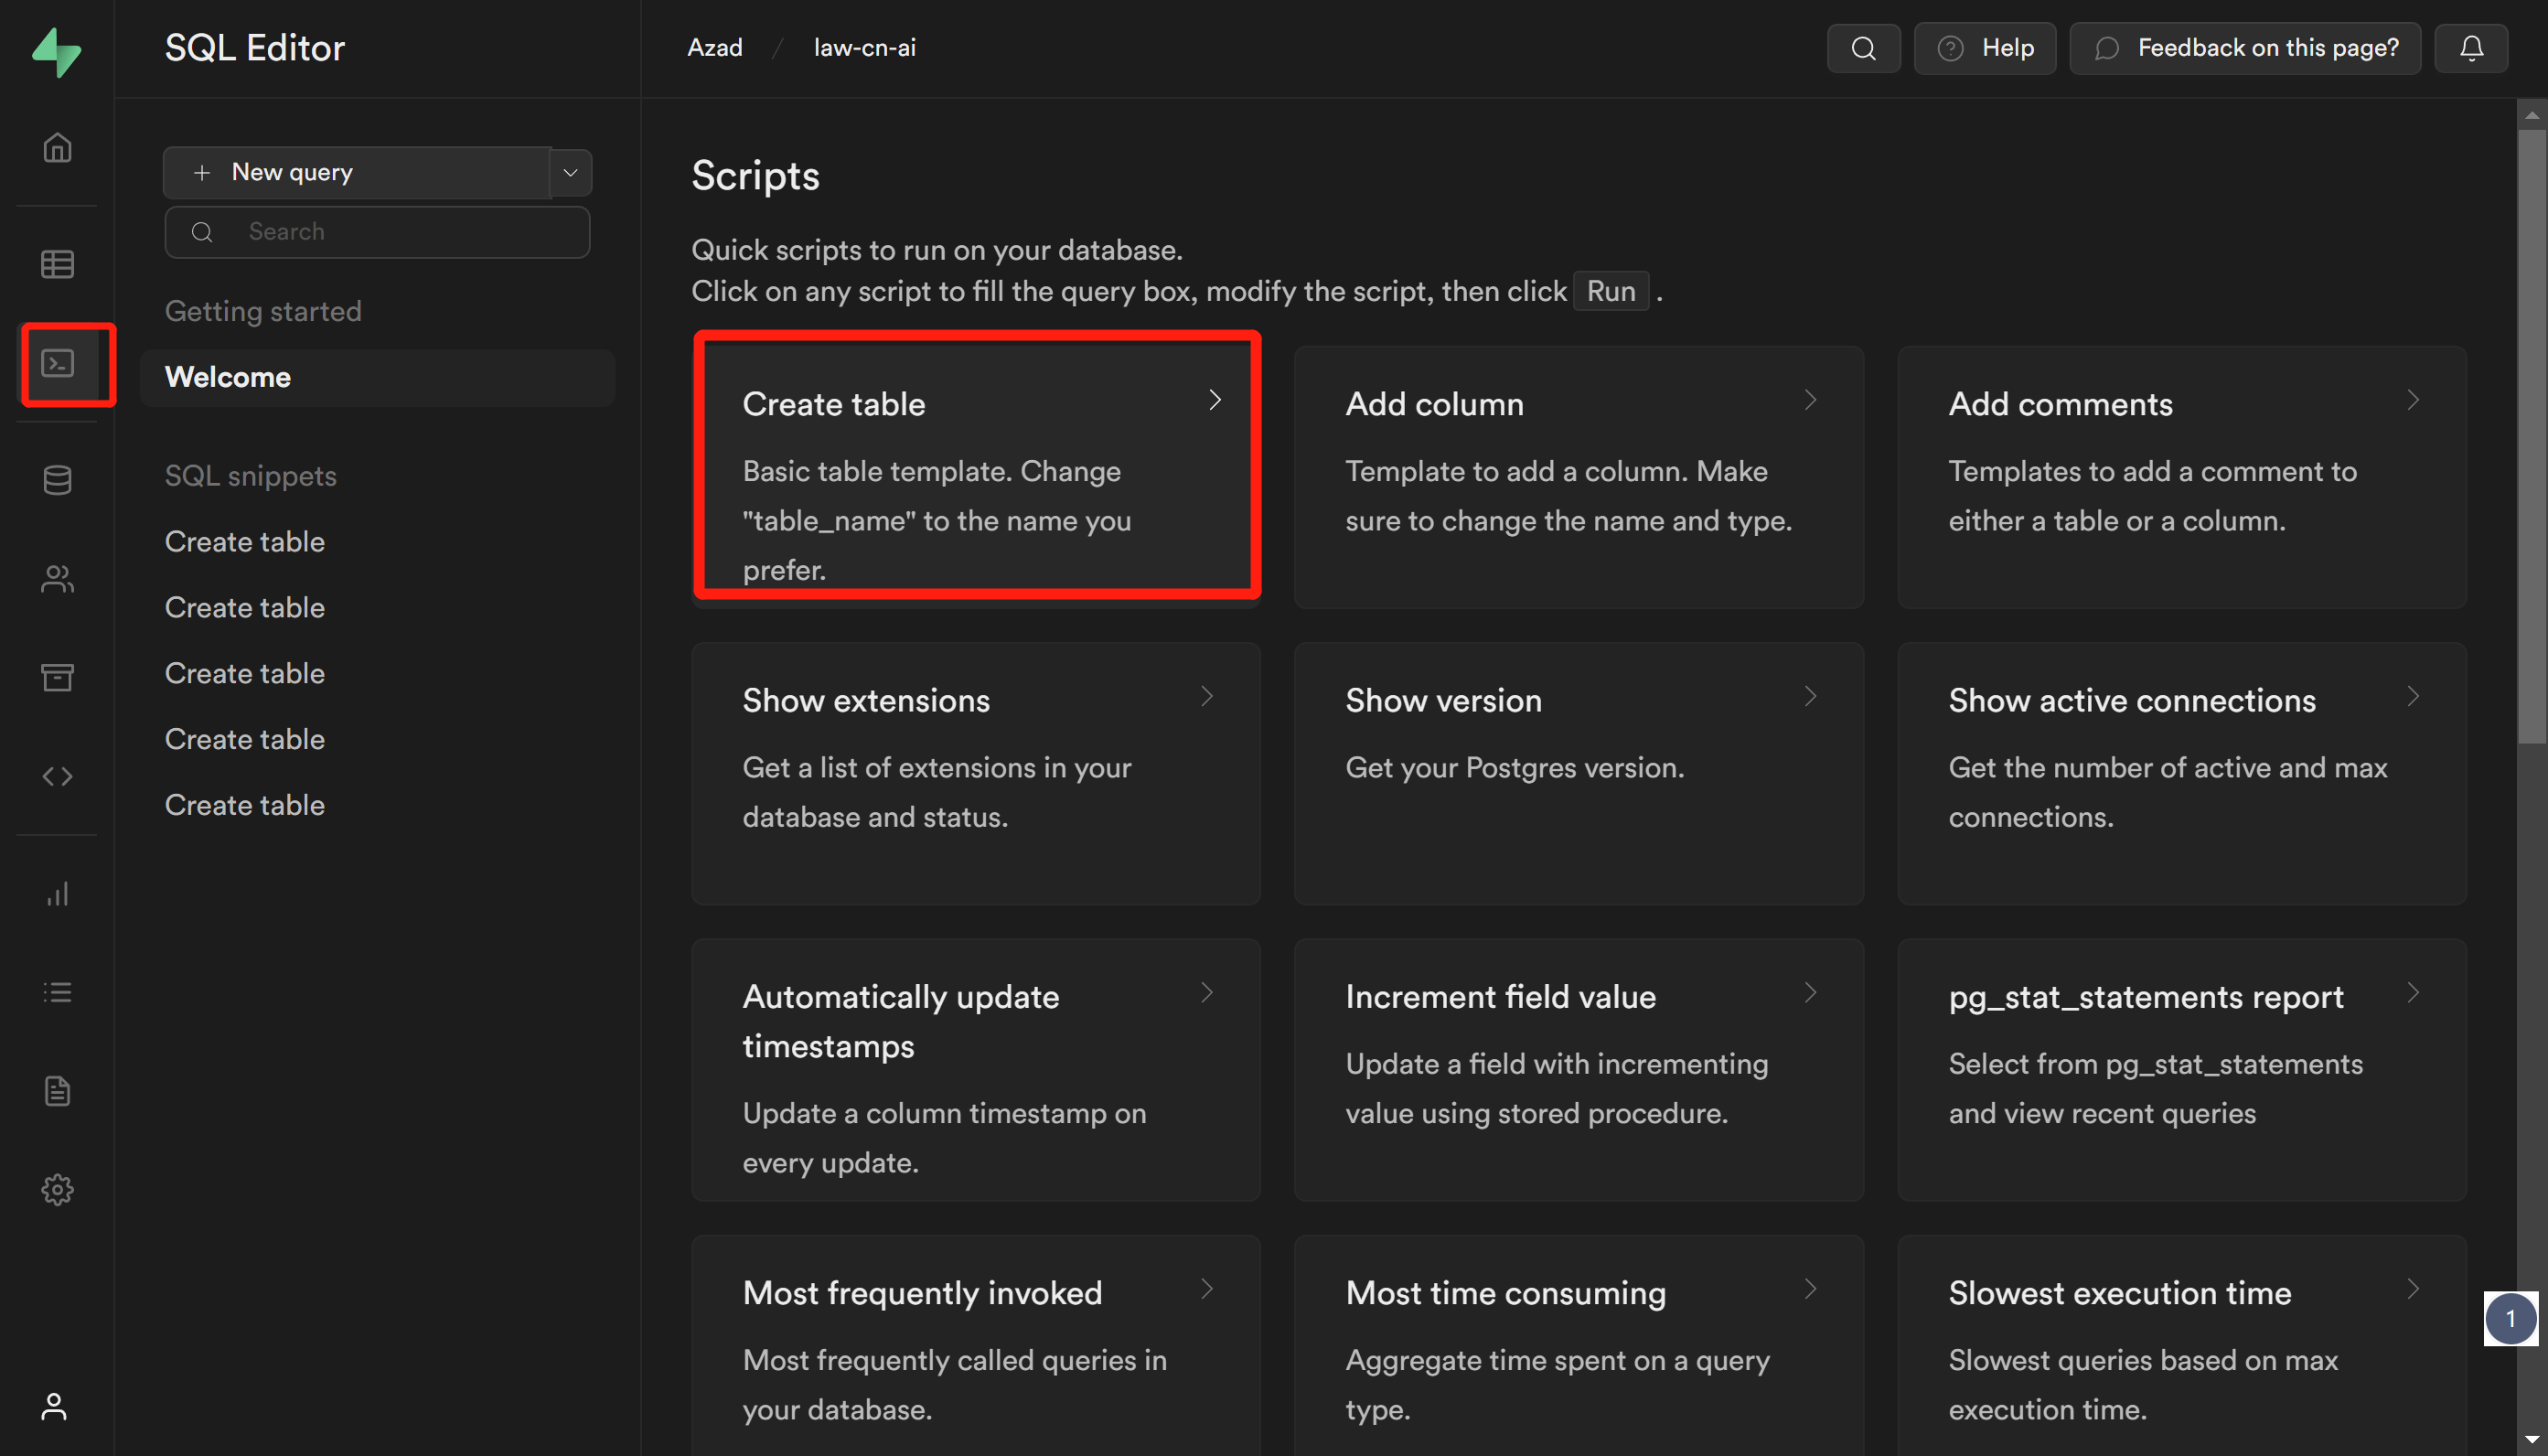Open pg_stat_statements report script card
Screen dimensions: 2548x1456
point(2182,1069)
